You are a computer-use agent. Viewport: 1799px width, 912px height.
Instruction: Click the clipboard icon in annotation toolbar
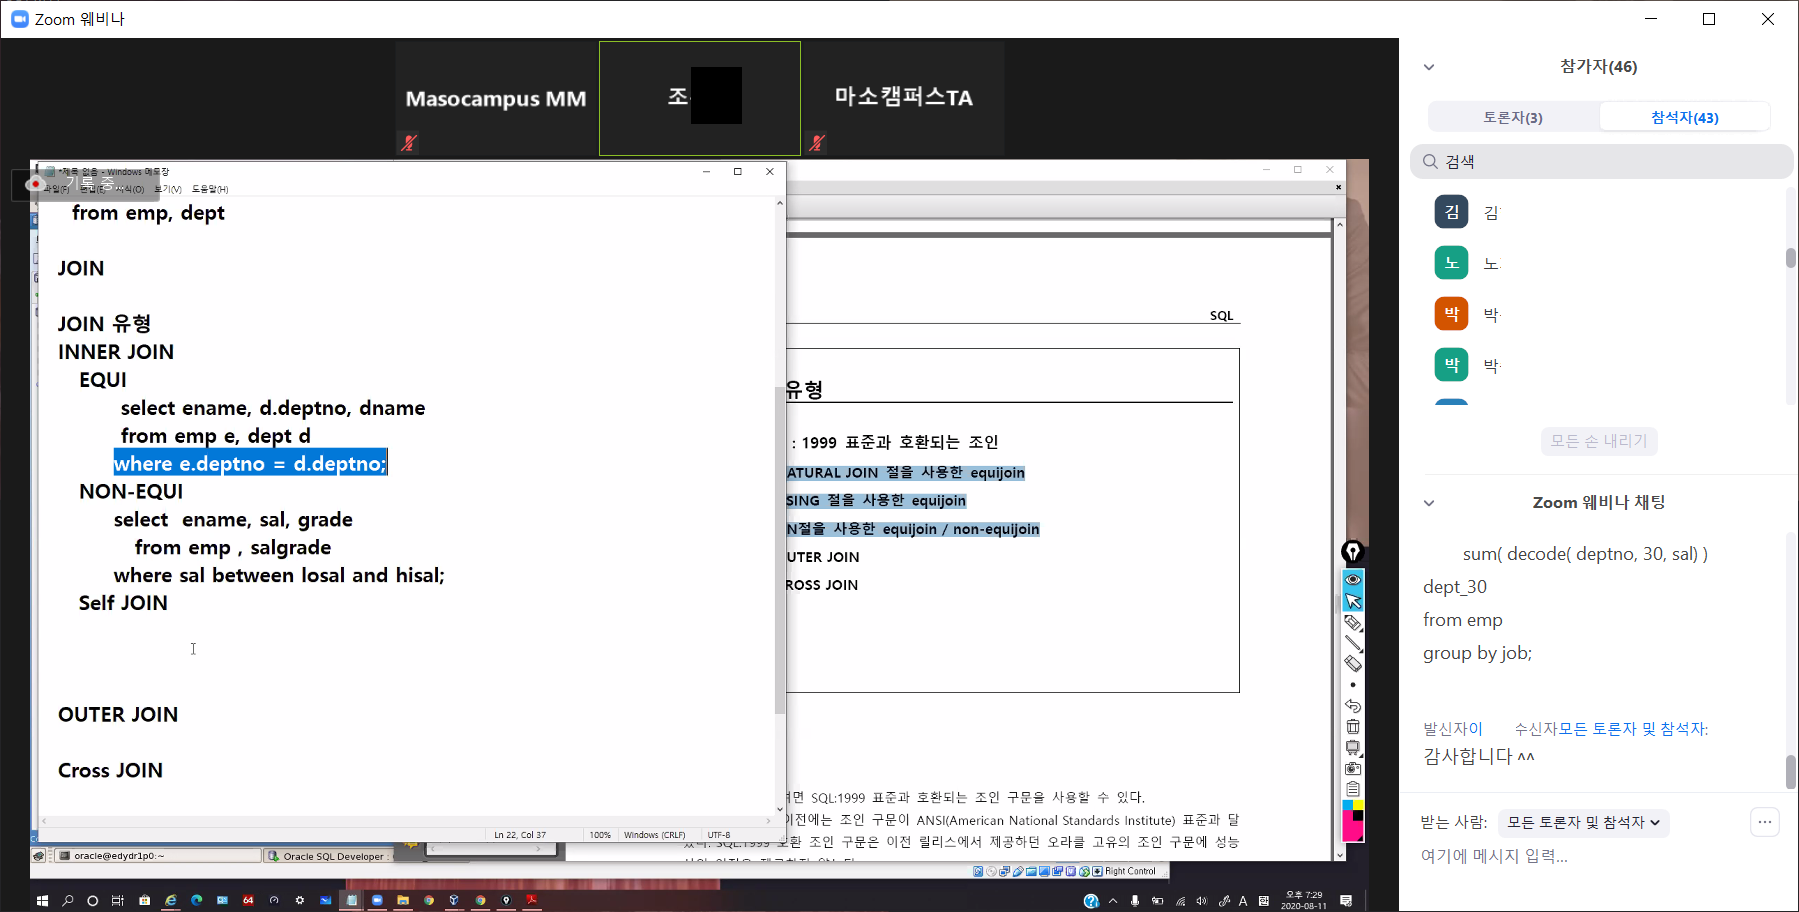[x=1353, y=790]
